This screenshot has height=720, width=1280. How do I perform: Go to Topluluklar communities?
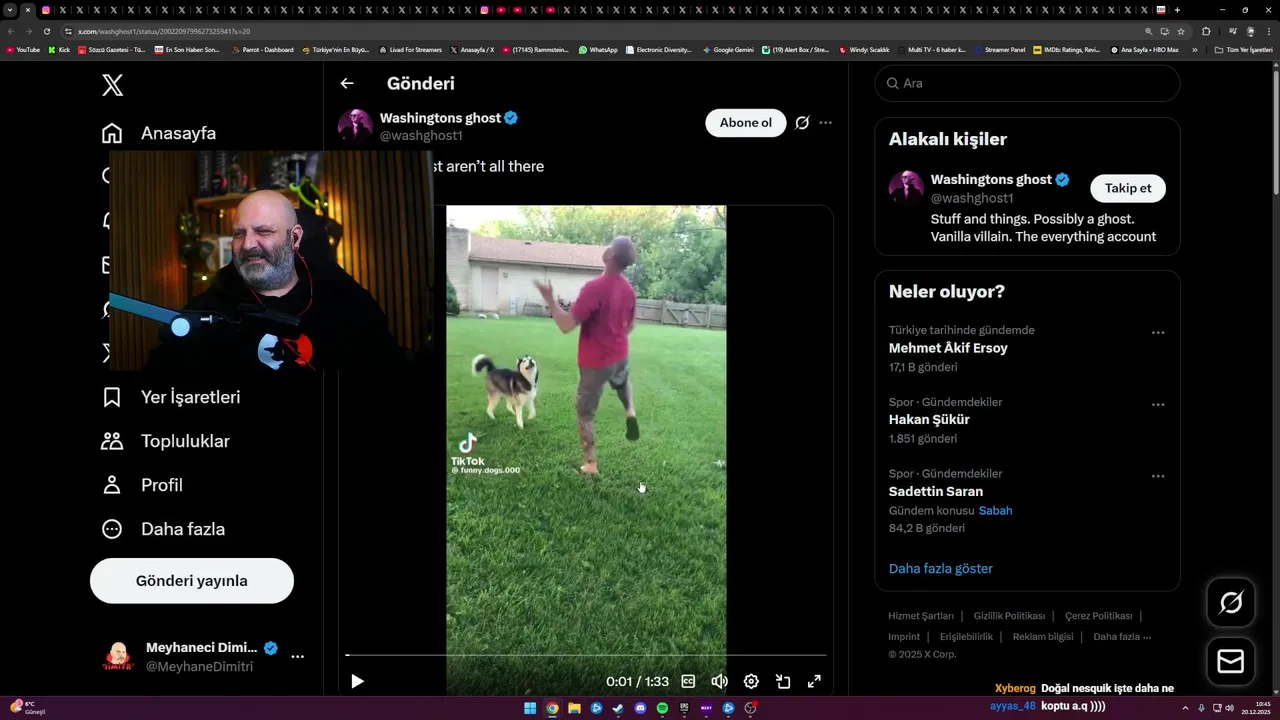pyautogui.click(x=166, y=441)
